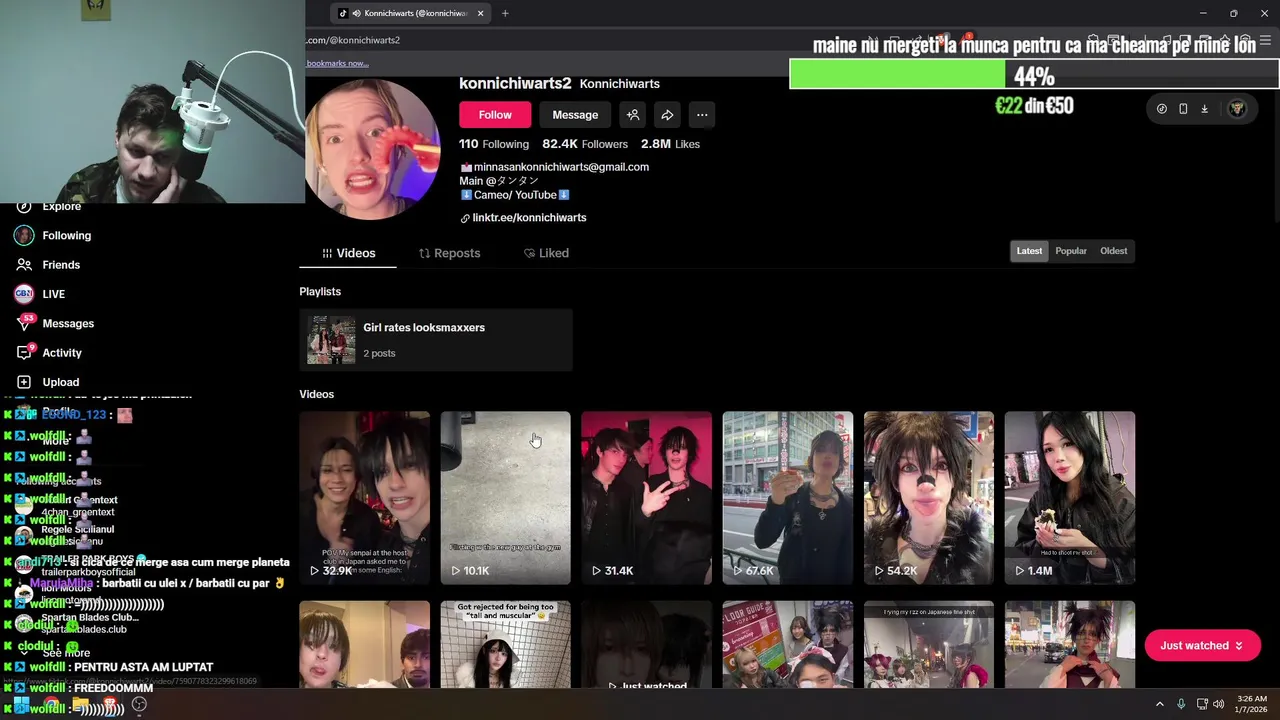Click the browser address bar URL
Screen dimensions: 1280x720
(x=352, y=40)
